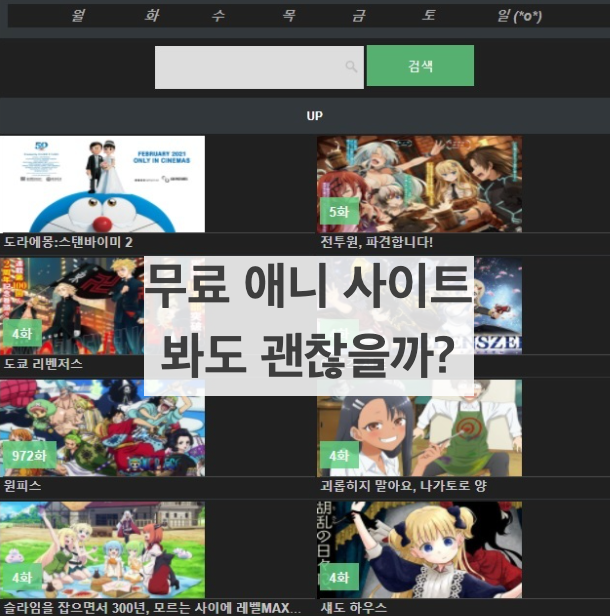Click the green 검색 search button
Screen dimensions: 610x616
[420, 66]
